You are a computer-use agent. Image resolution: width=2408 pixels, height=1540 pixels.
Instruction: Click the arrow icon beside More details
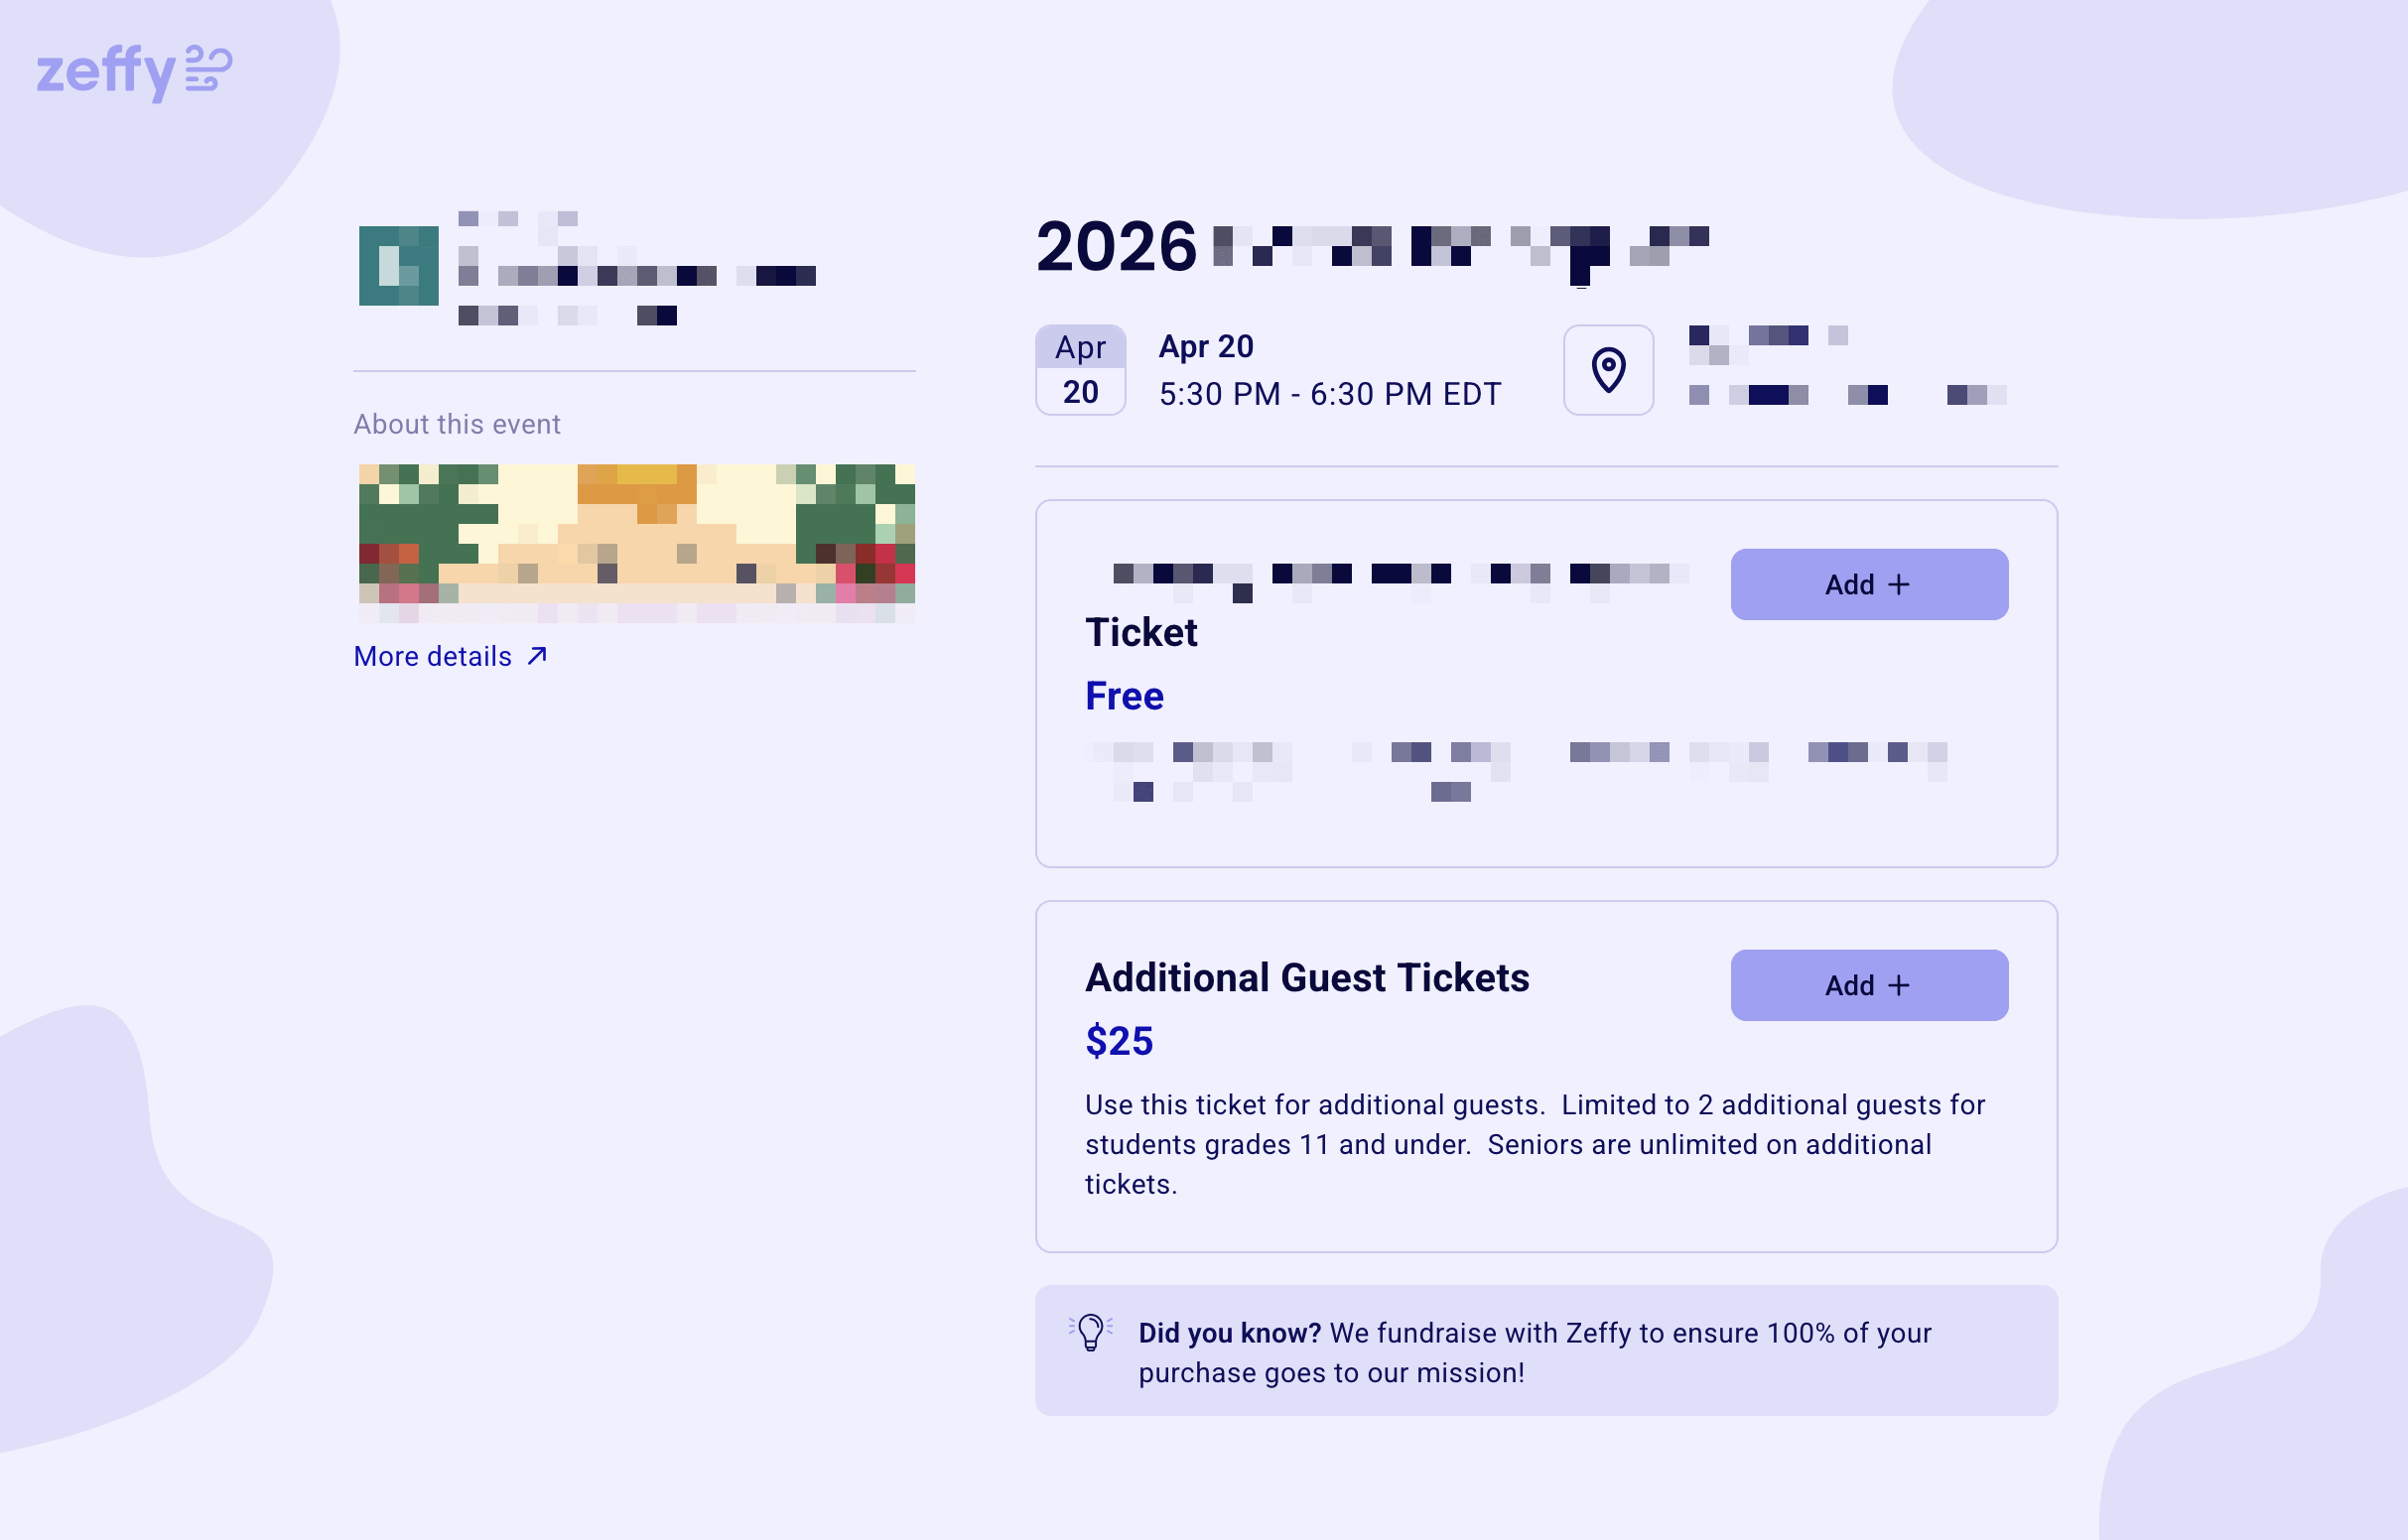[537, 656]
